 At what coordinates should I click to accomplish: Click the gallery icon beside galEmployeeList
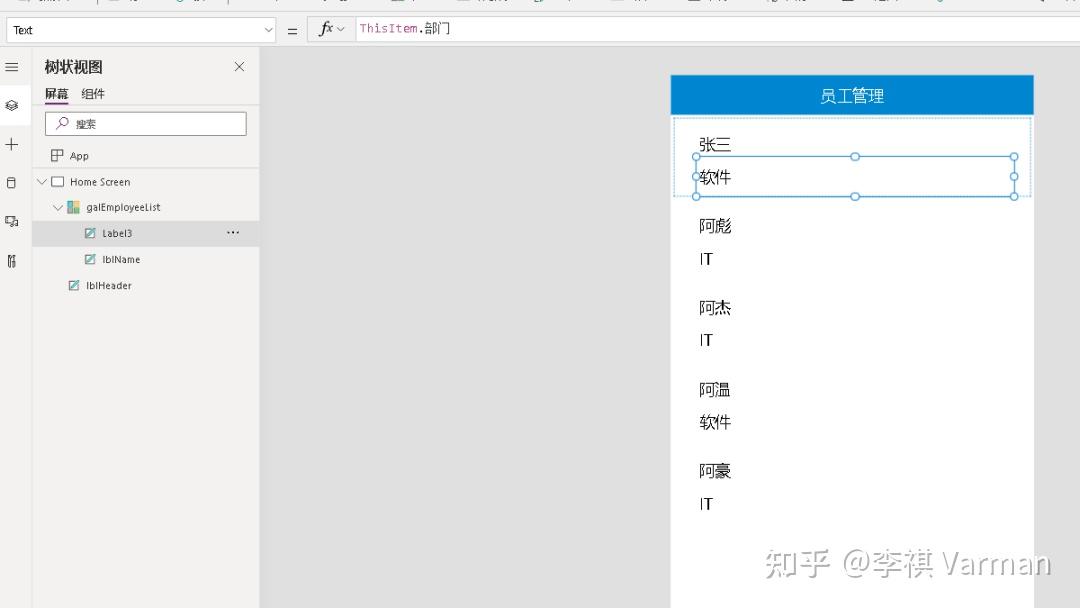click(72, 207)
